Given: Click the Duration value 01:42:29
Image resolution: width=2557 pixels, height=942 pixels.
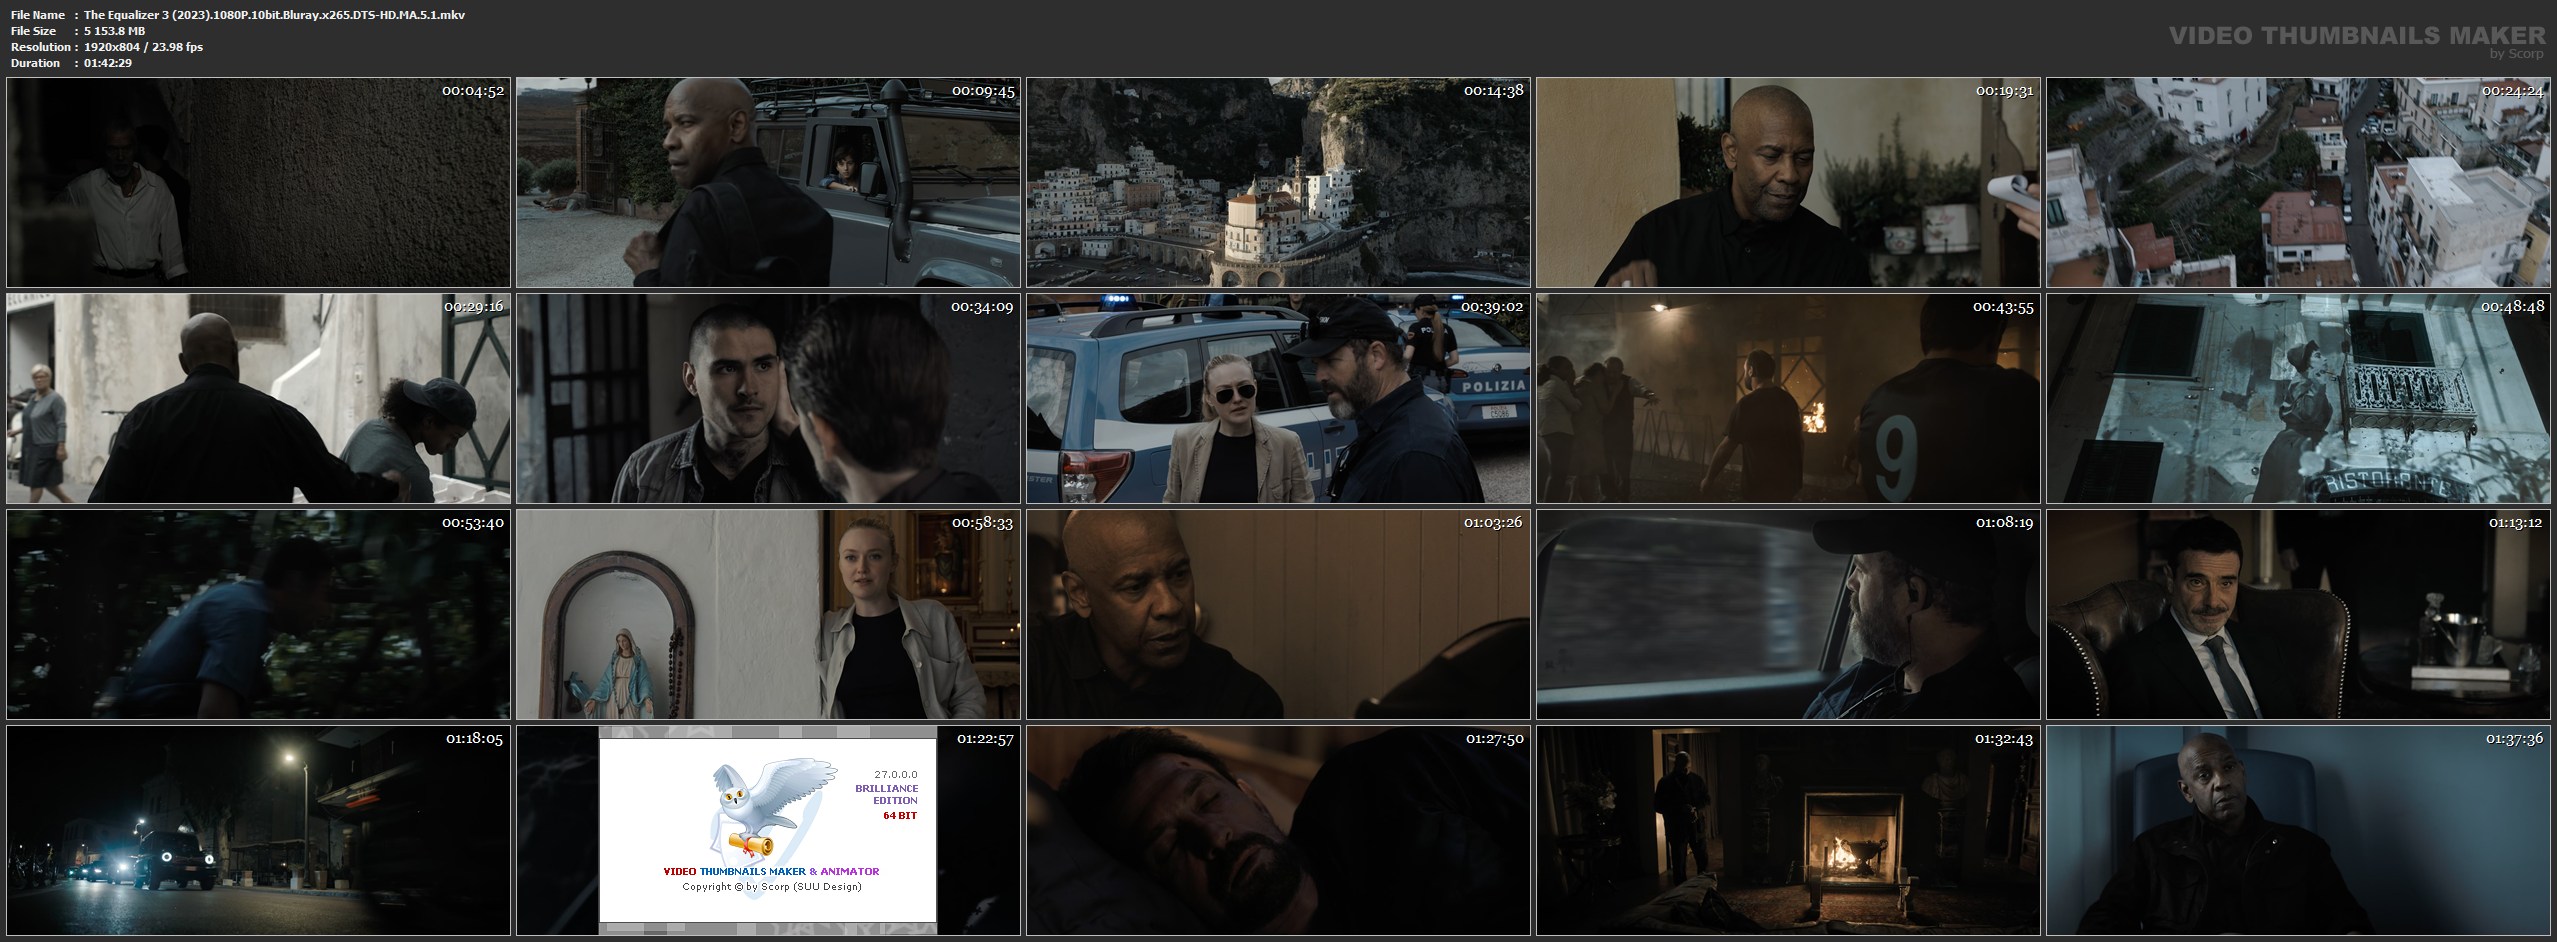Looking at the screenshot, I should [x=108, y=63].
